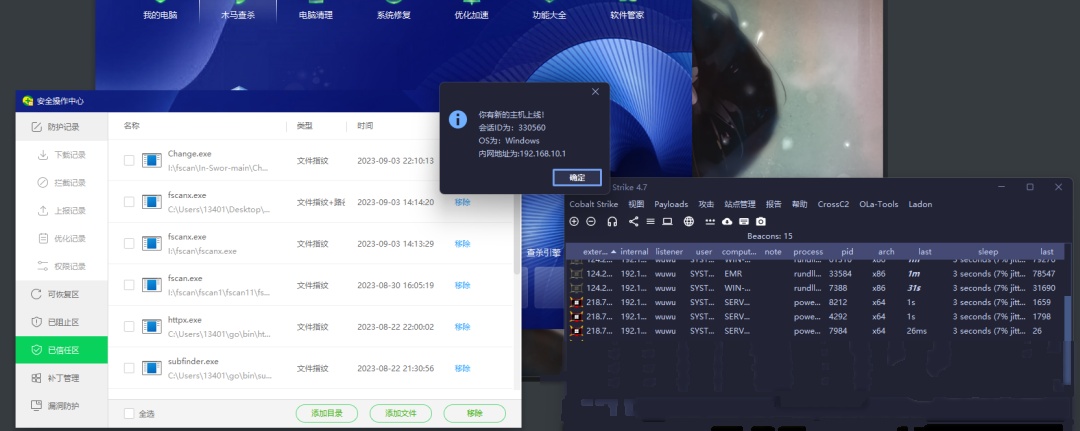This screenshot has height=431, width=1080.
Task: Click the httpx.exe file icon
Action: 152,326
